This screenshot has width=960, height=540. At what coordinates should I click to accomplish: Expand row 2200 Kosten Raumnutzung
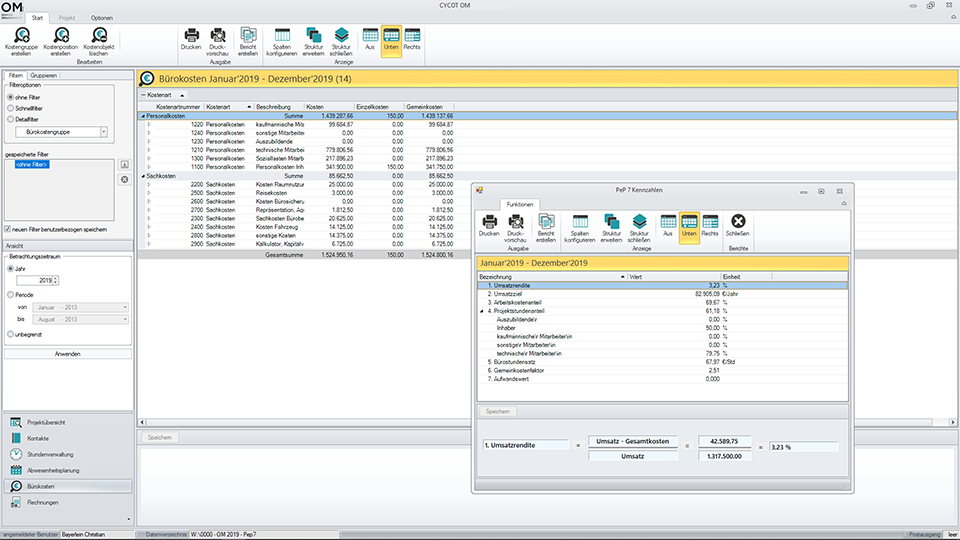pos(149,184)
